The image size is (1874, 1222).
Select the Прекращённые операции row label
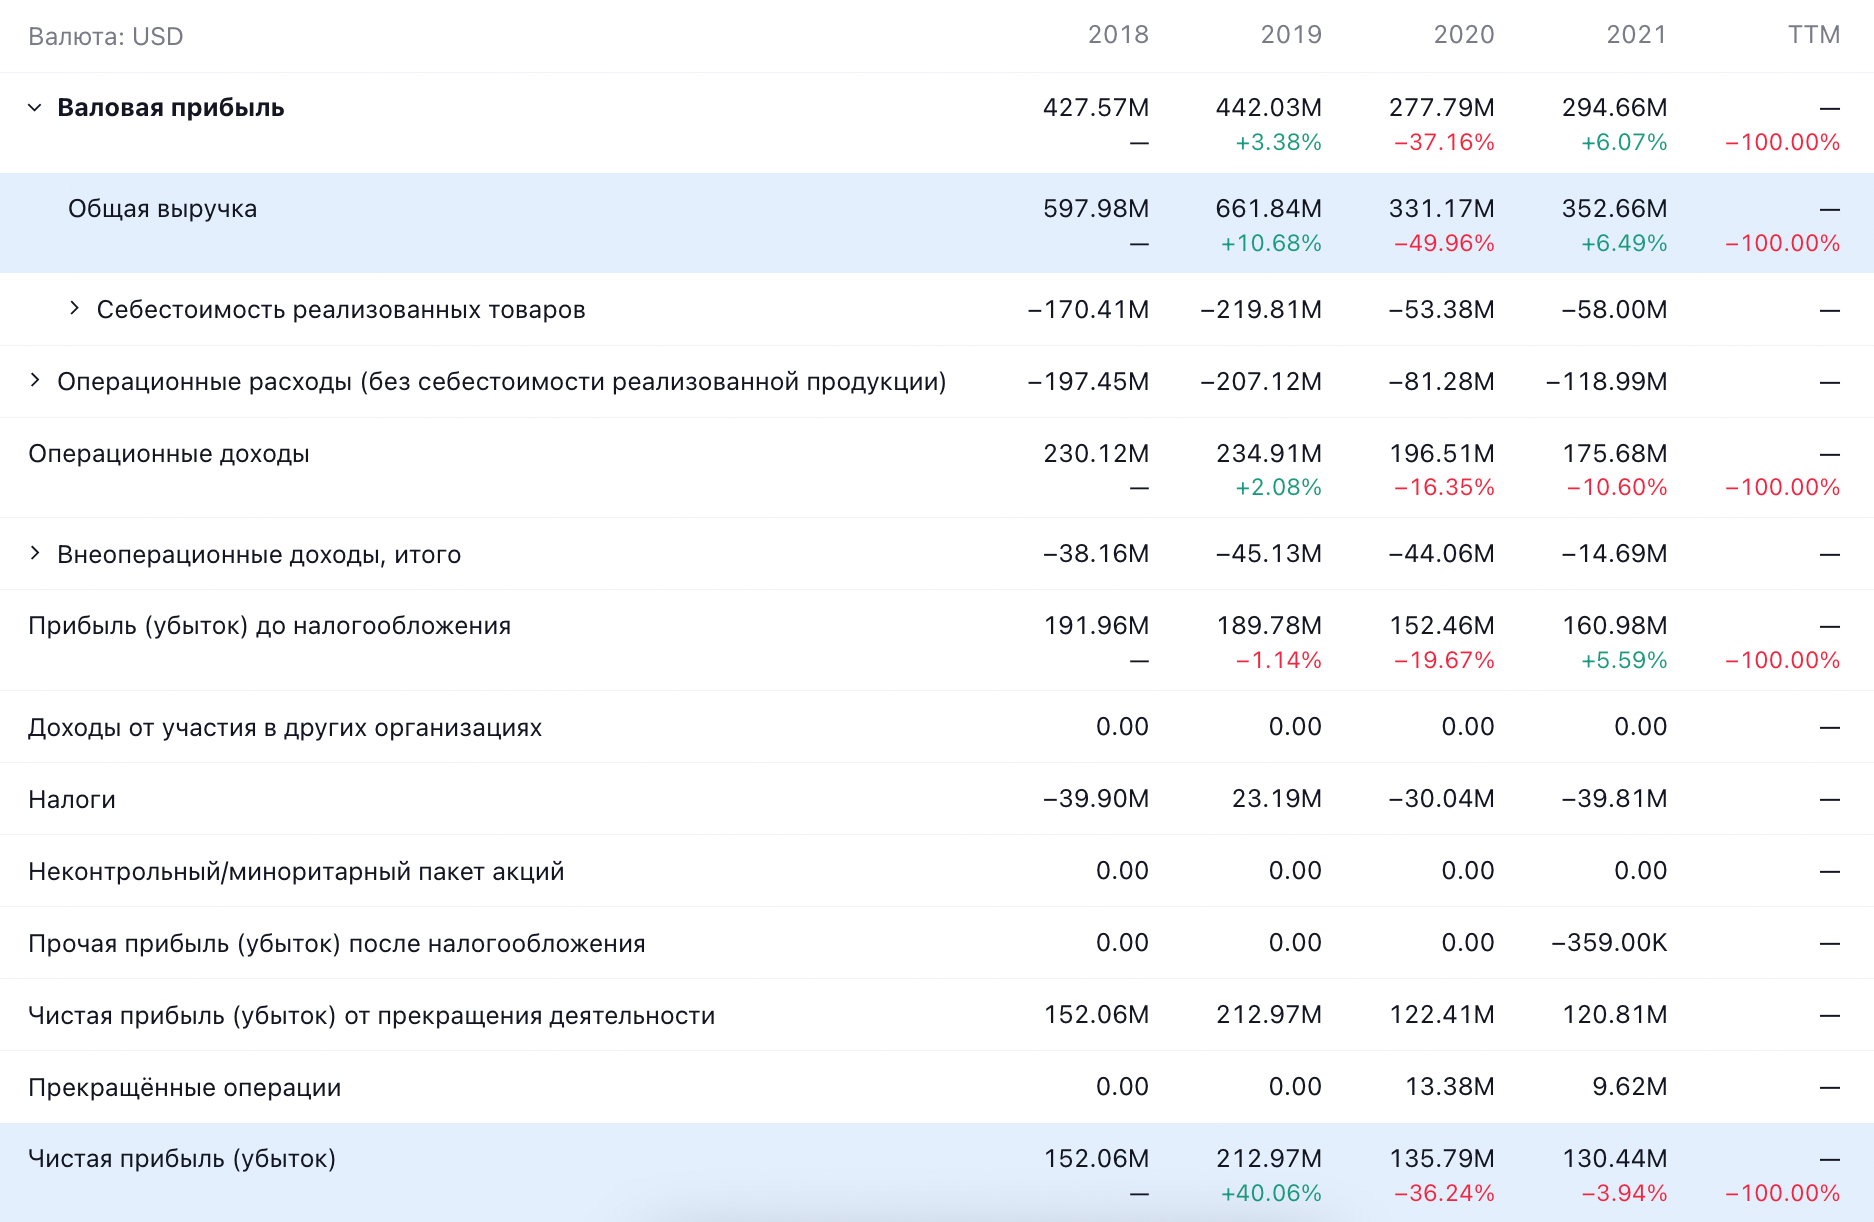pyautogui.click(x=185, y=1088)
